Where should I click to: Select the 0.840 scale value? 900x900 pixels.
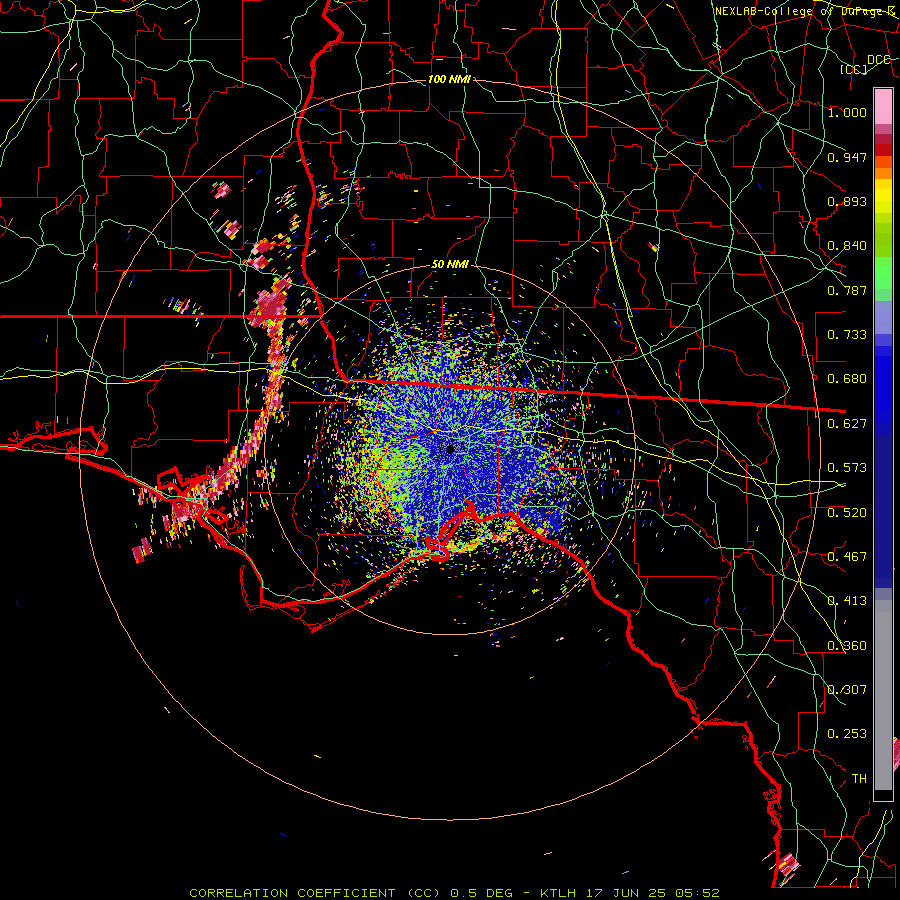coord(847,246)
